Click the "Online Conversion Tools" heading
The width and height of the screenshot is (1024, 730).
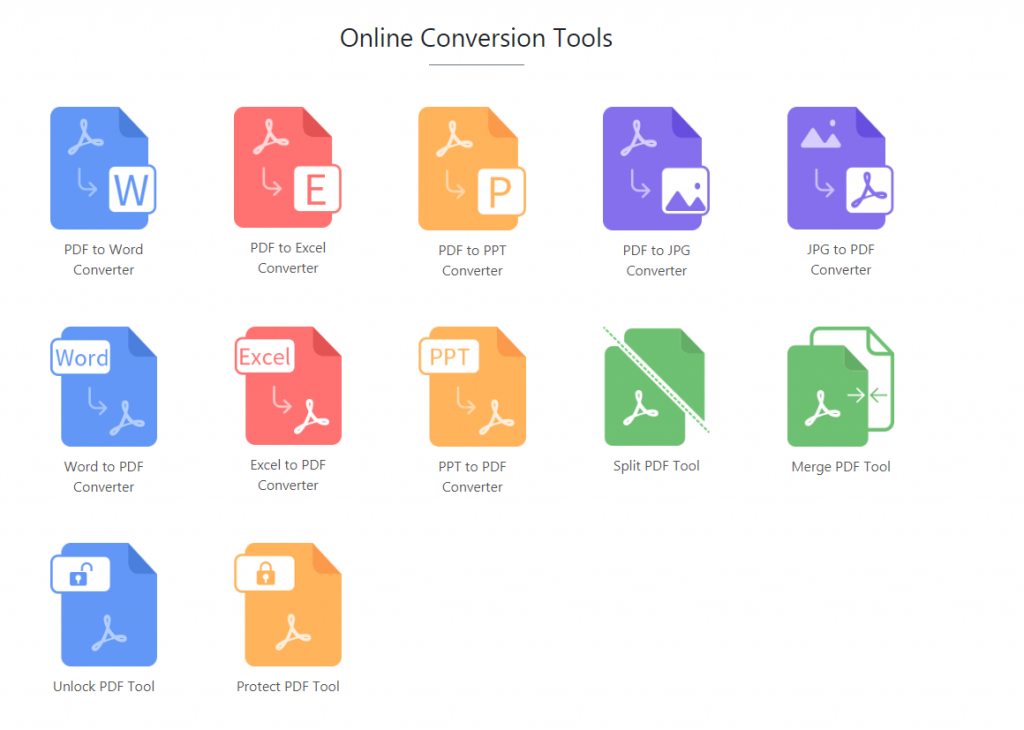point(476,38)
